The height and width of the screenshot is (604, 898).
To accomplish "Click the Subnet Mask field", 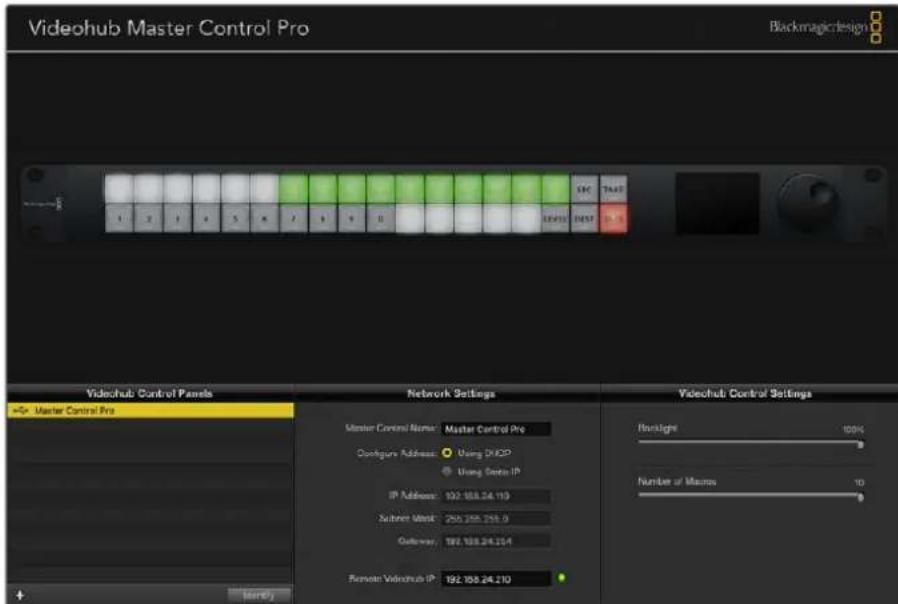I will point(496,519).
